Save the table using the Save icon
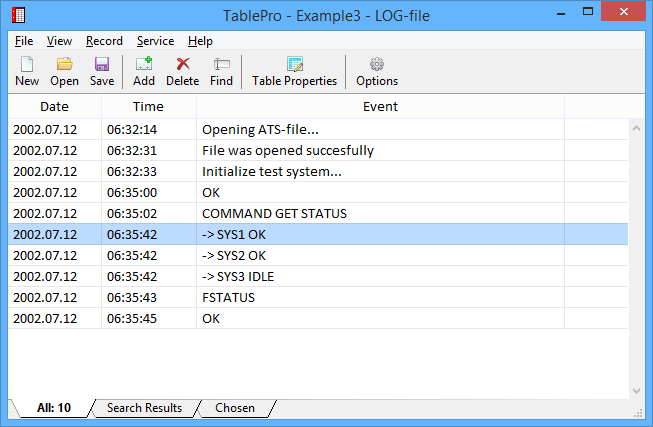Image resolution: width=653 pixels, height=427 pixels. [x=102, y=64]
